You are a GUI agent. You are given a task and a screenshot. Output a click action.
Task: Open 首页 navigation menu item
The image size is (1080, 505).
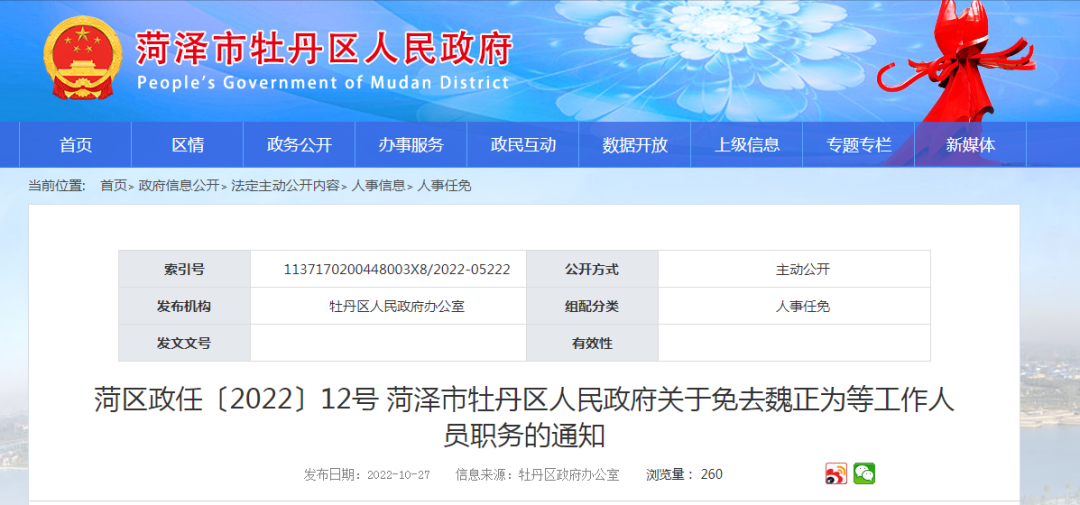tap(76, 145)
